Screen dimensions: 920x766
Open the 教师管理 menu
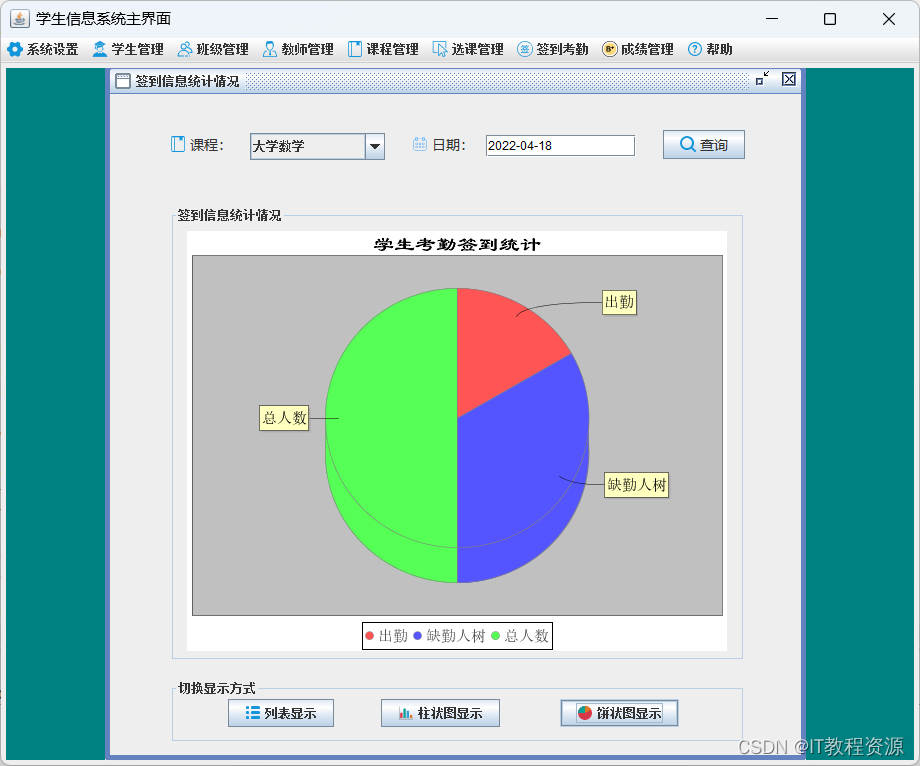coord(298,49)
